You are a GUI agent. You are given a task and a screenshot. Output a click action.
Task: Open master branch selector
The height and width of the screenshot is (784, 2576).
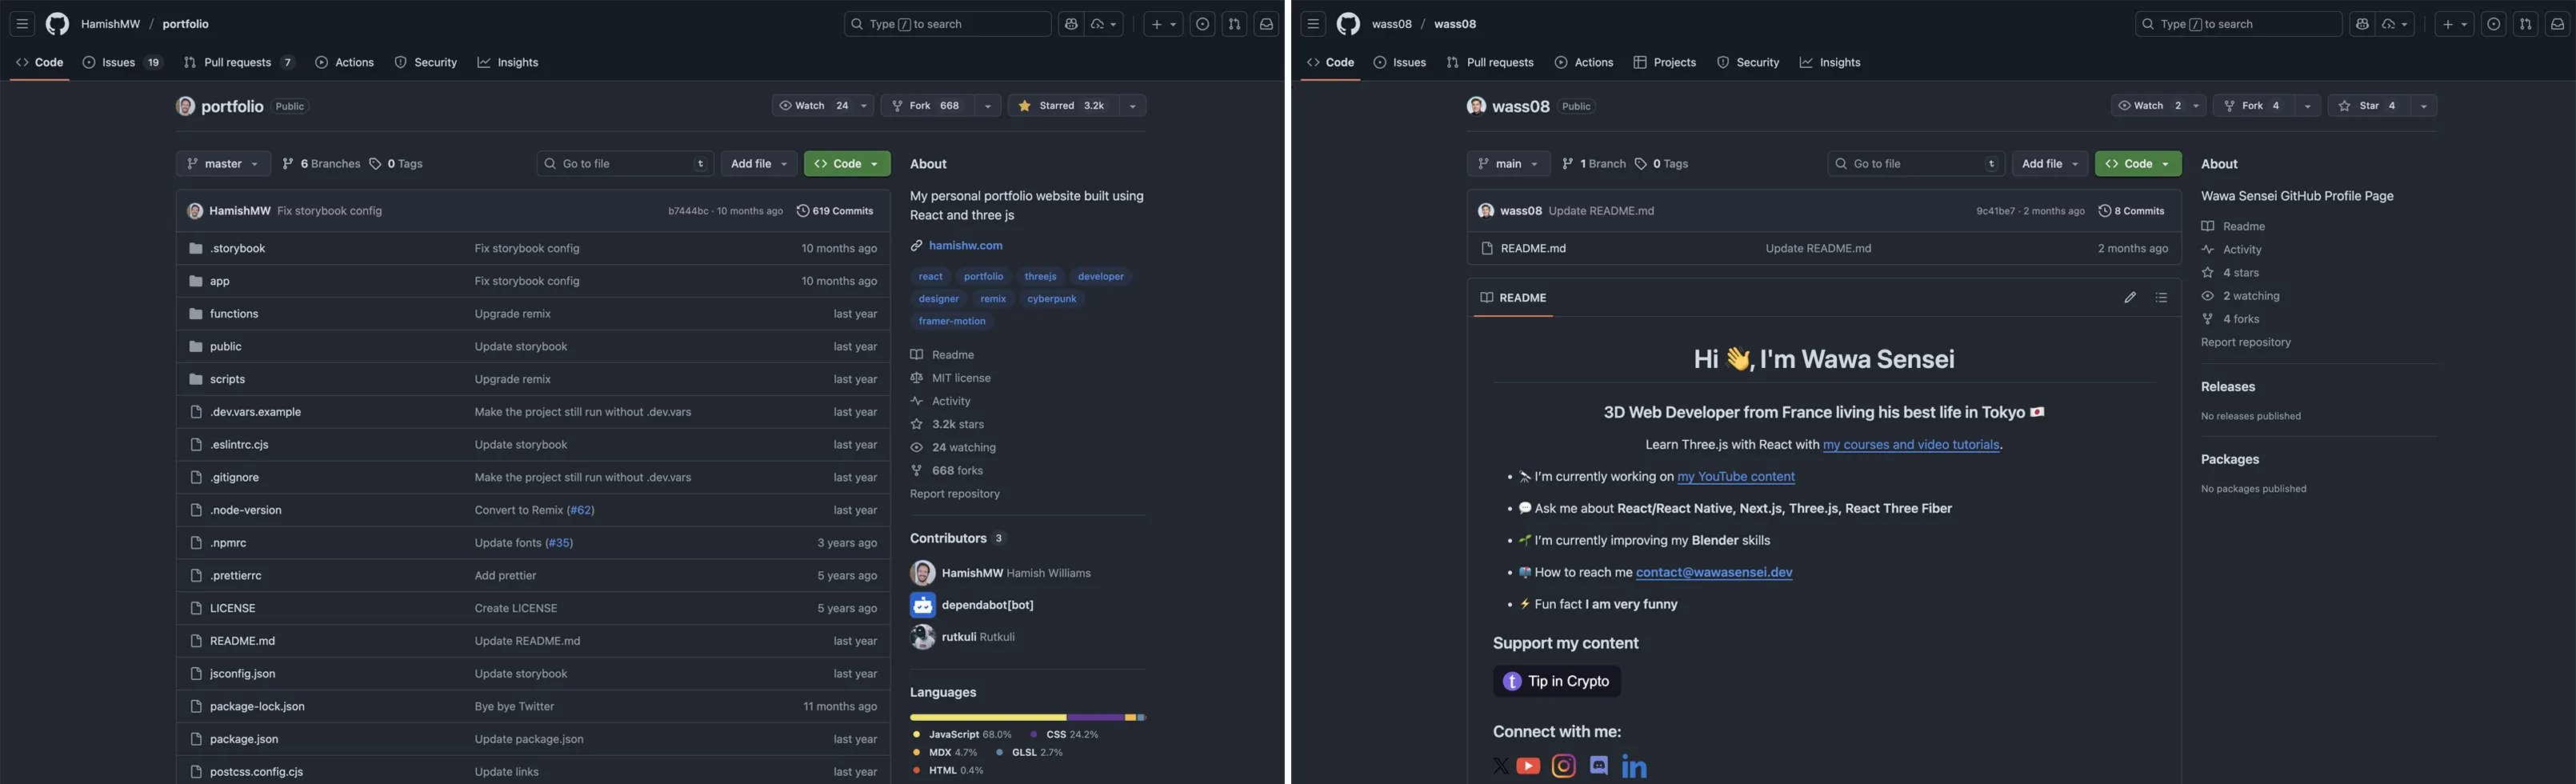pyautogui.click(x=223, y=164)
